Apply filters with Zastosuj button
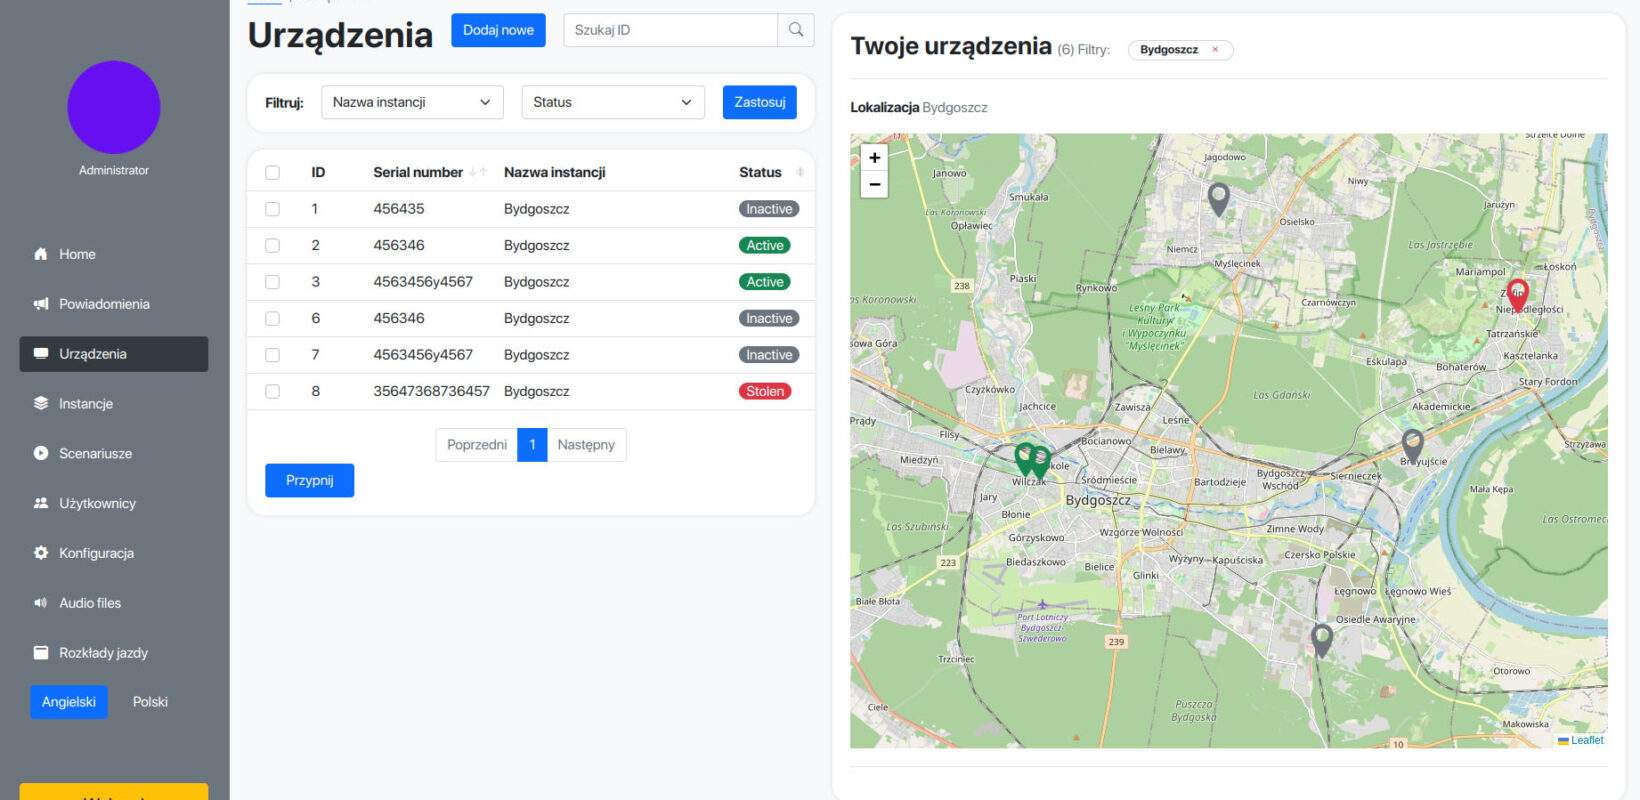Screen dimensions: 1640x800 [x=760, y=102]
